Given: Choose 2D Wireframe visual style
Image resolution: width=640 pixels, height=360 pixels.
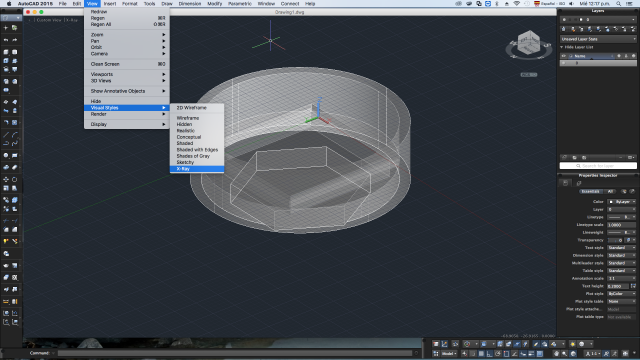Looking at the screenshot, I should 197,108.
